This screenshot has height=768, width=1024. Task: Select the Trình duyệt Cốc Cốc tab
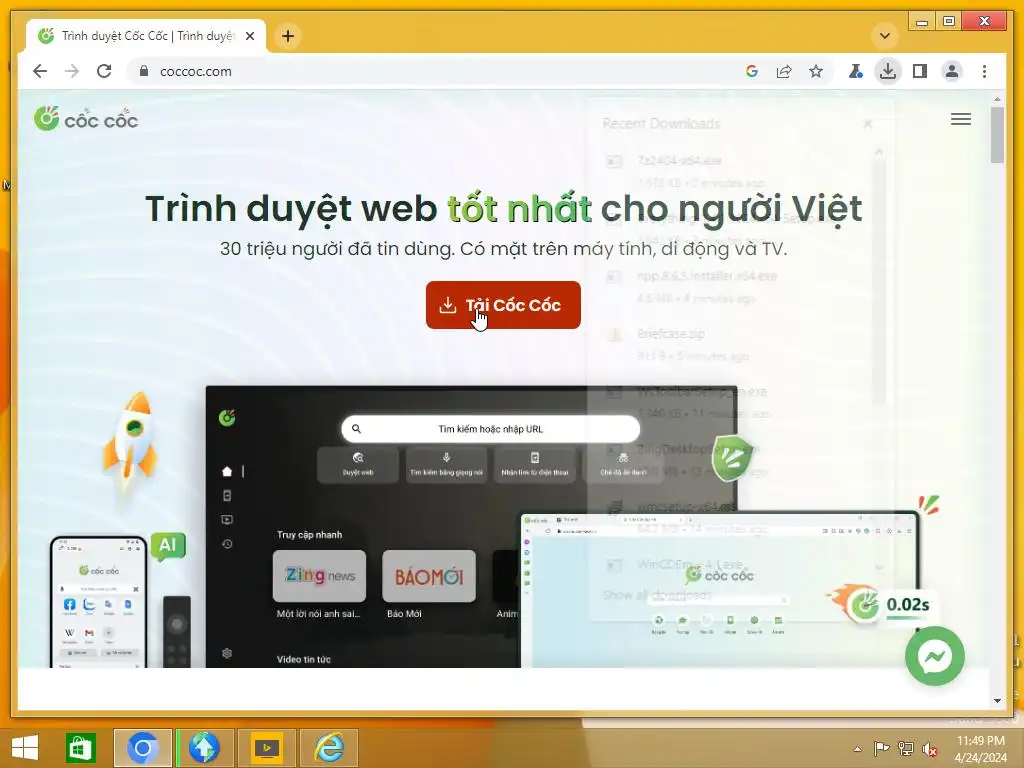[x=146, y=36]
